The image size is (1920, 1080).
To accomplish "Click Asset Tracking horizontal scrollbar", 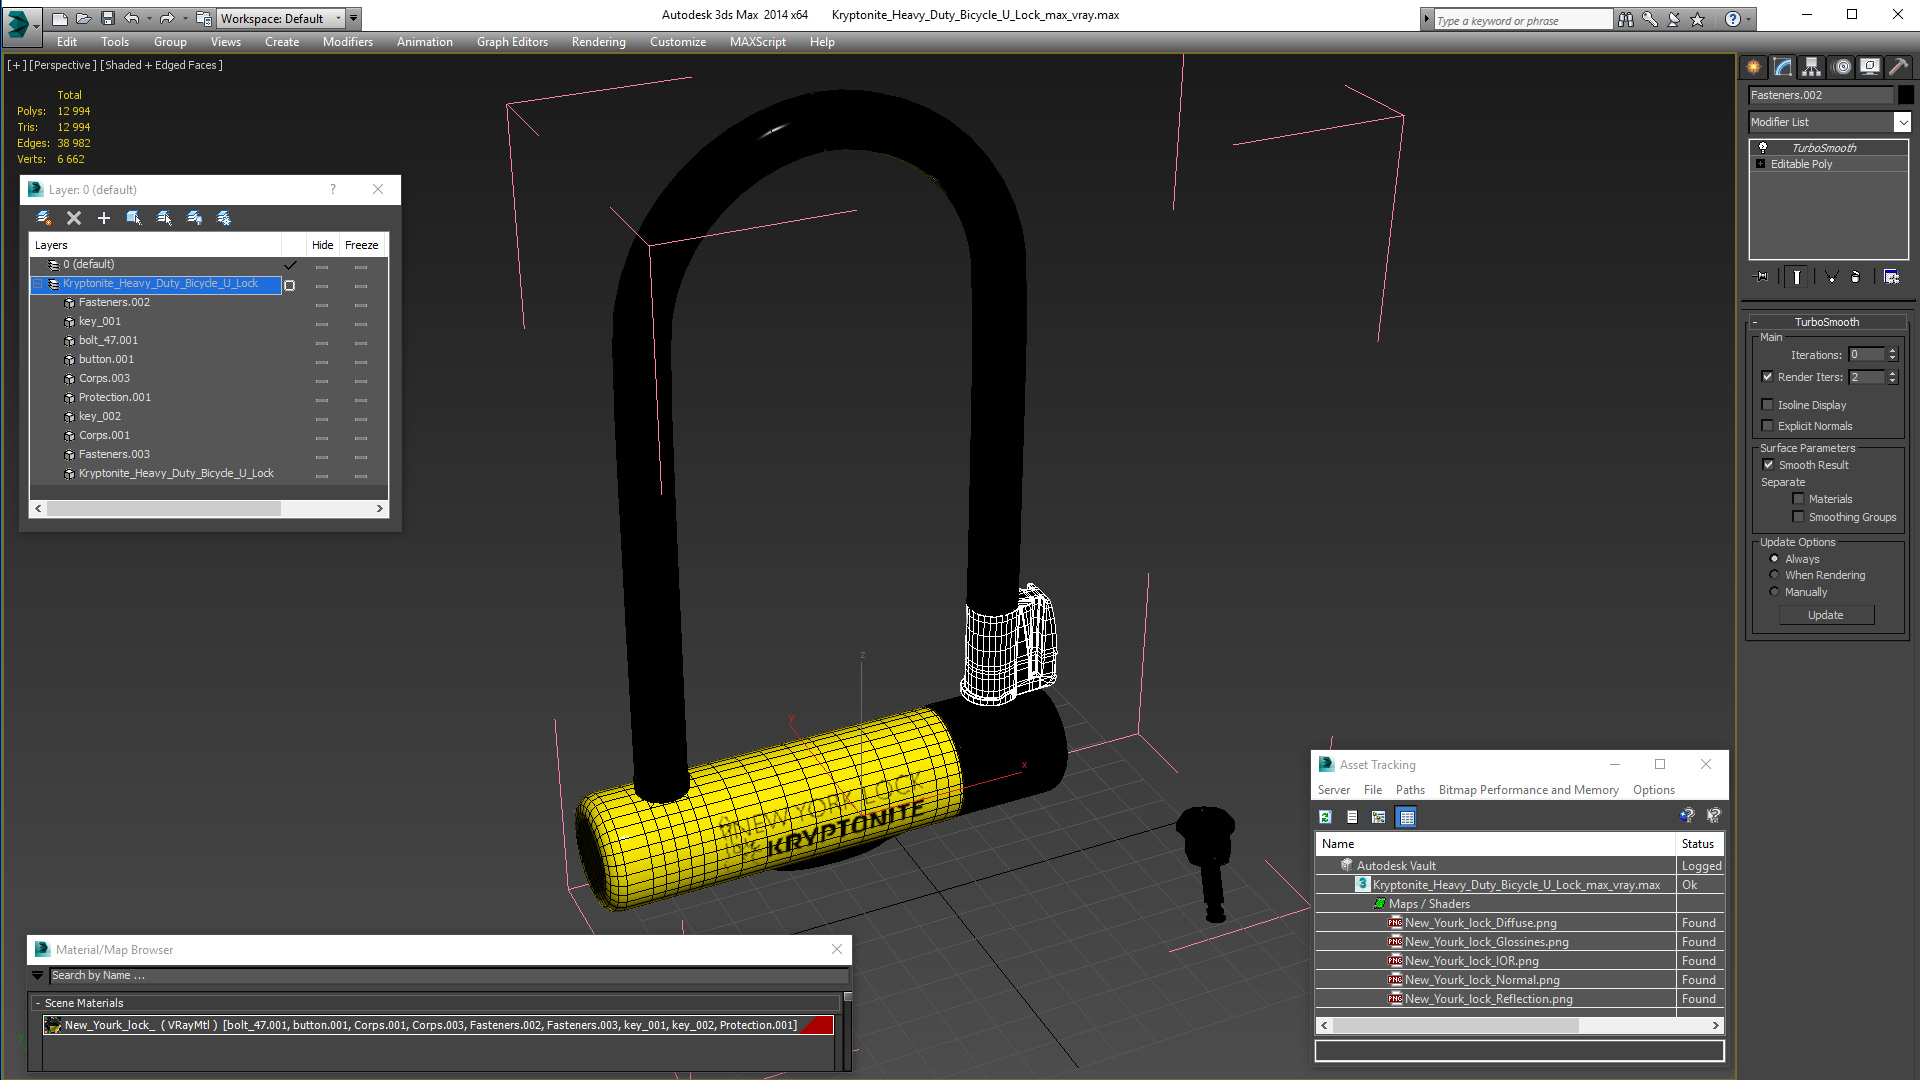I will coord(1520,1025).
